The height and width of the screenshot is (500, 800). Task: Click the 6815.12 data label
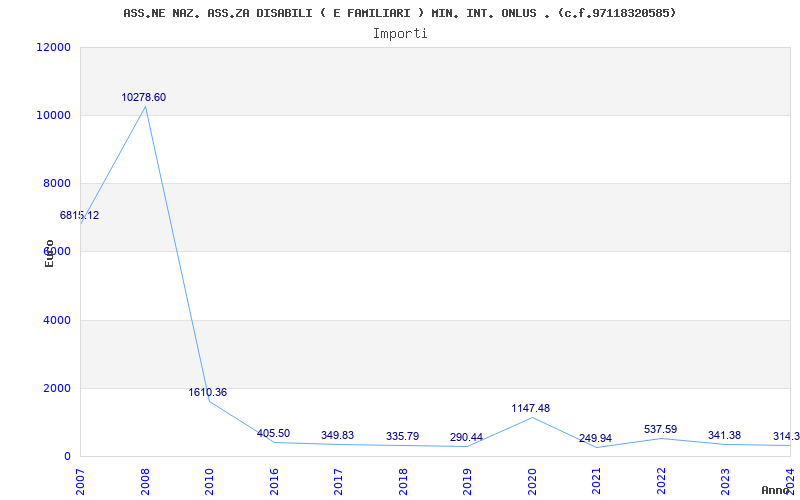(80, 215)
